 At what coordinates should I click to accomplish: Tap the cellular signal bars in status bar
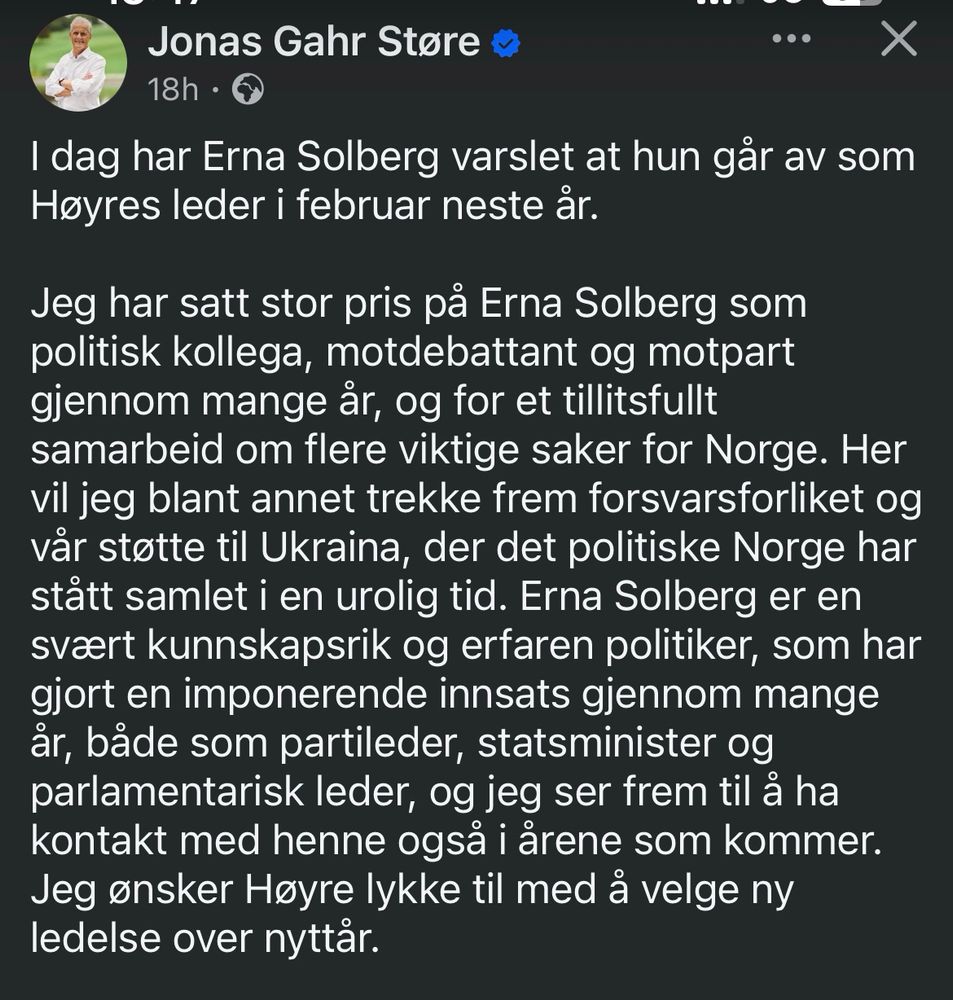(x=720, y=2)
